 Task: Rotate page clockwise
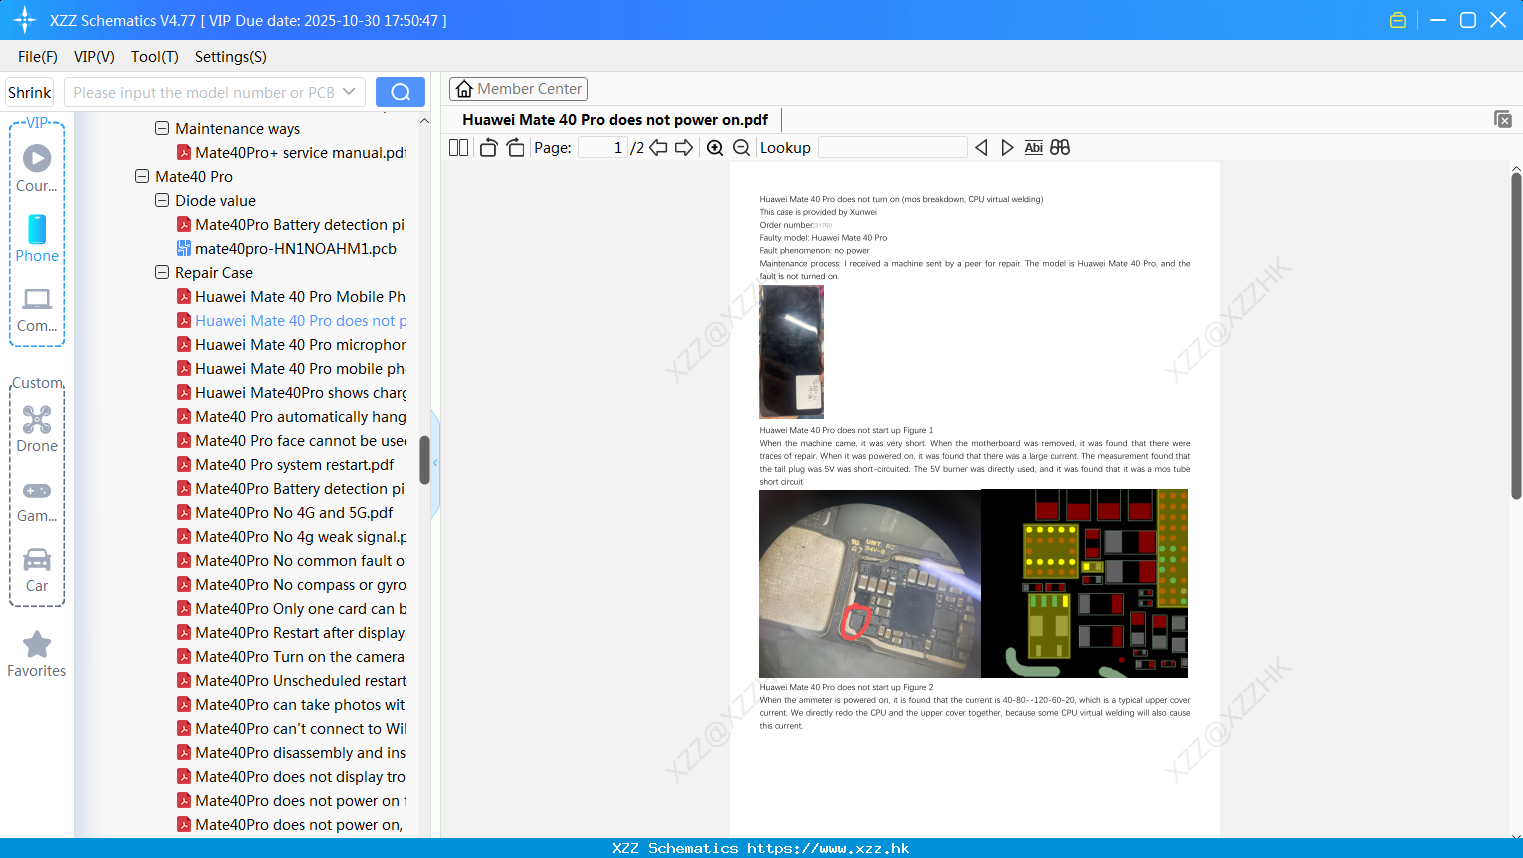(x=515, y=148)
